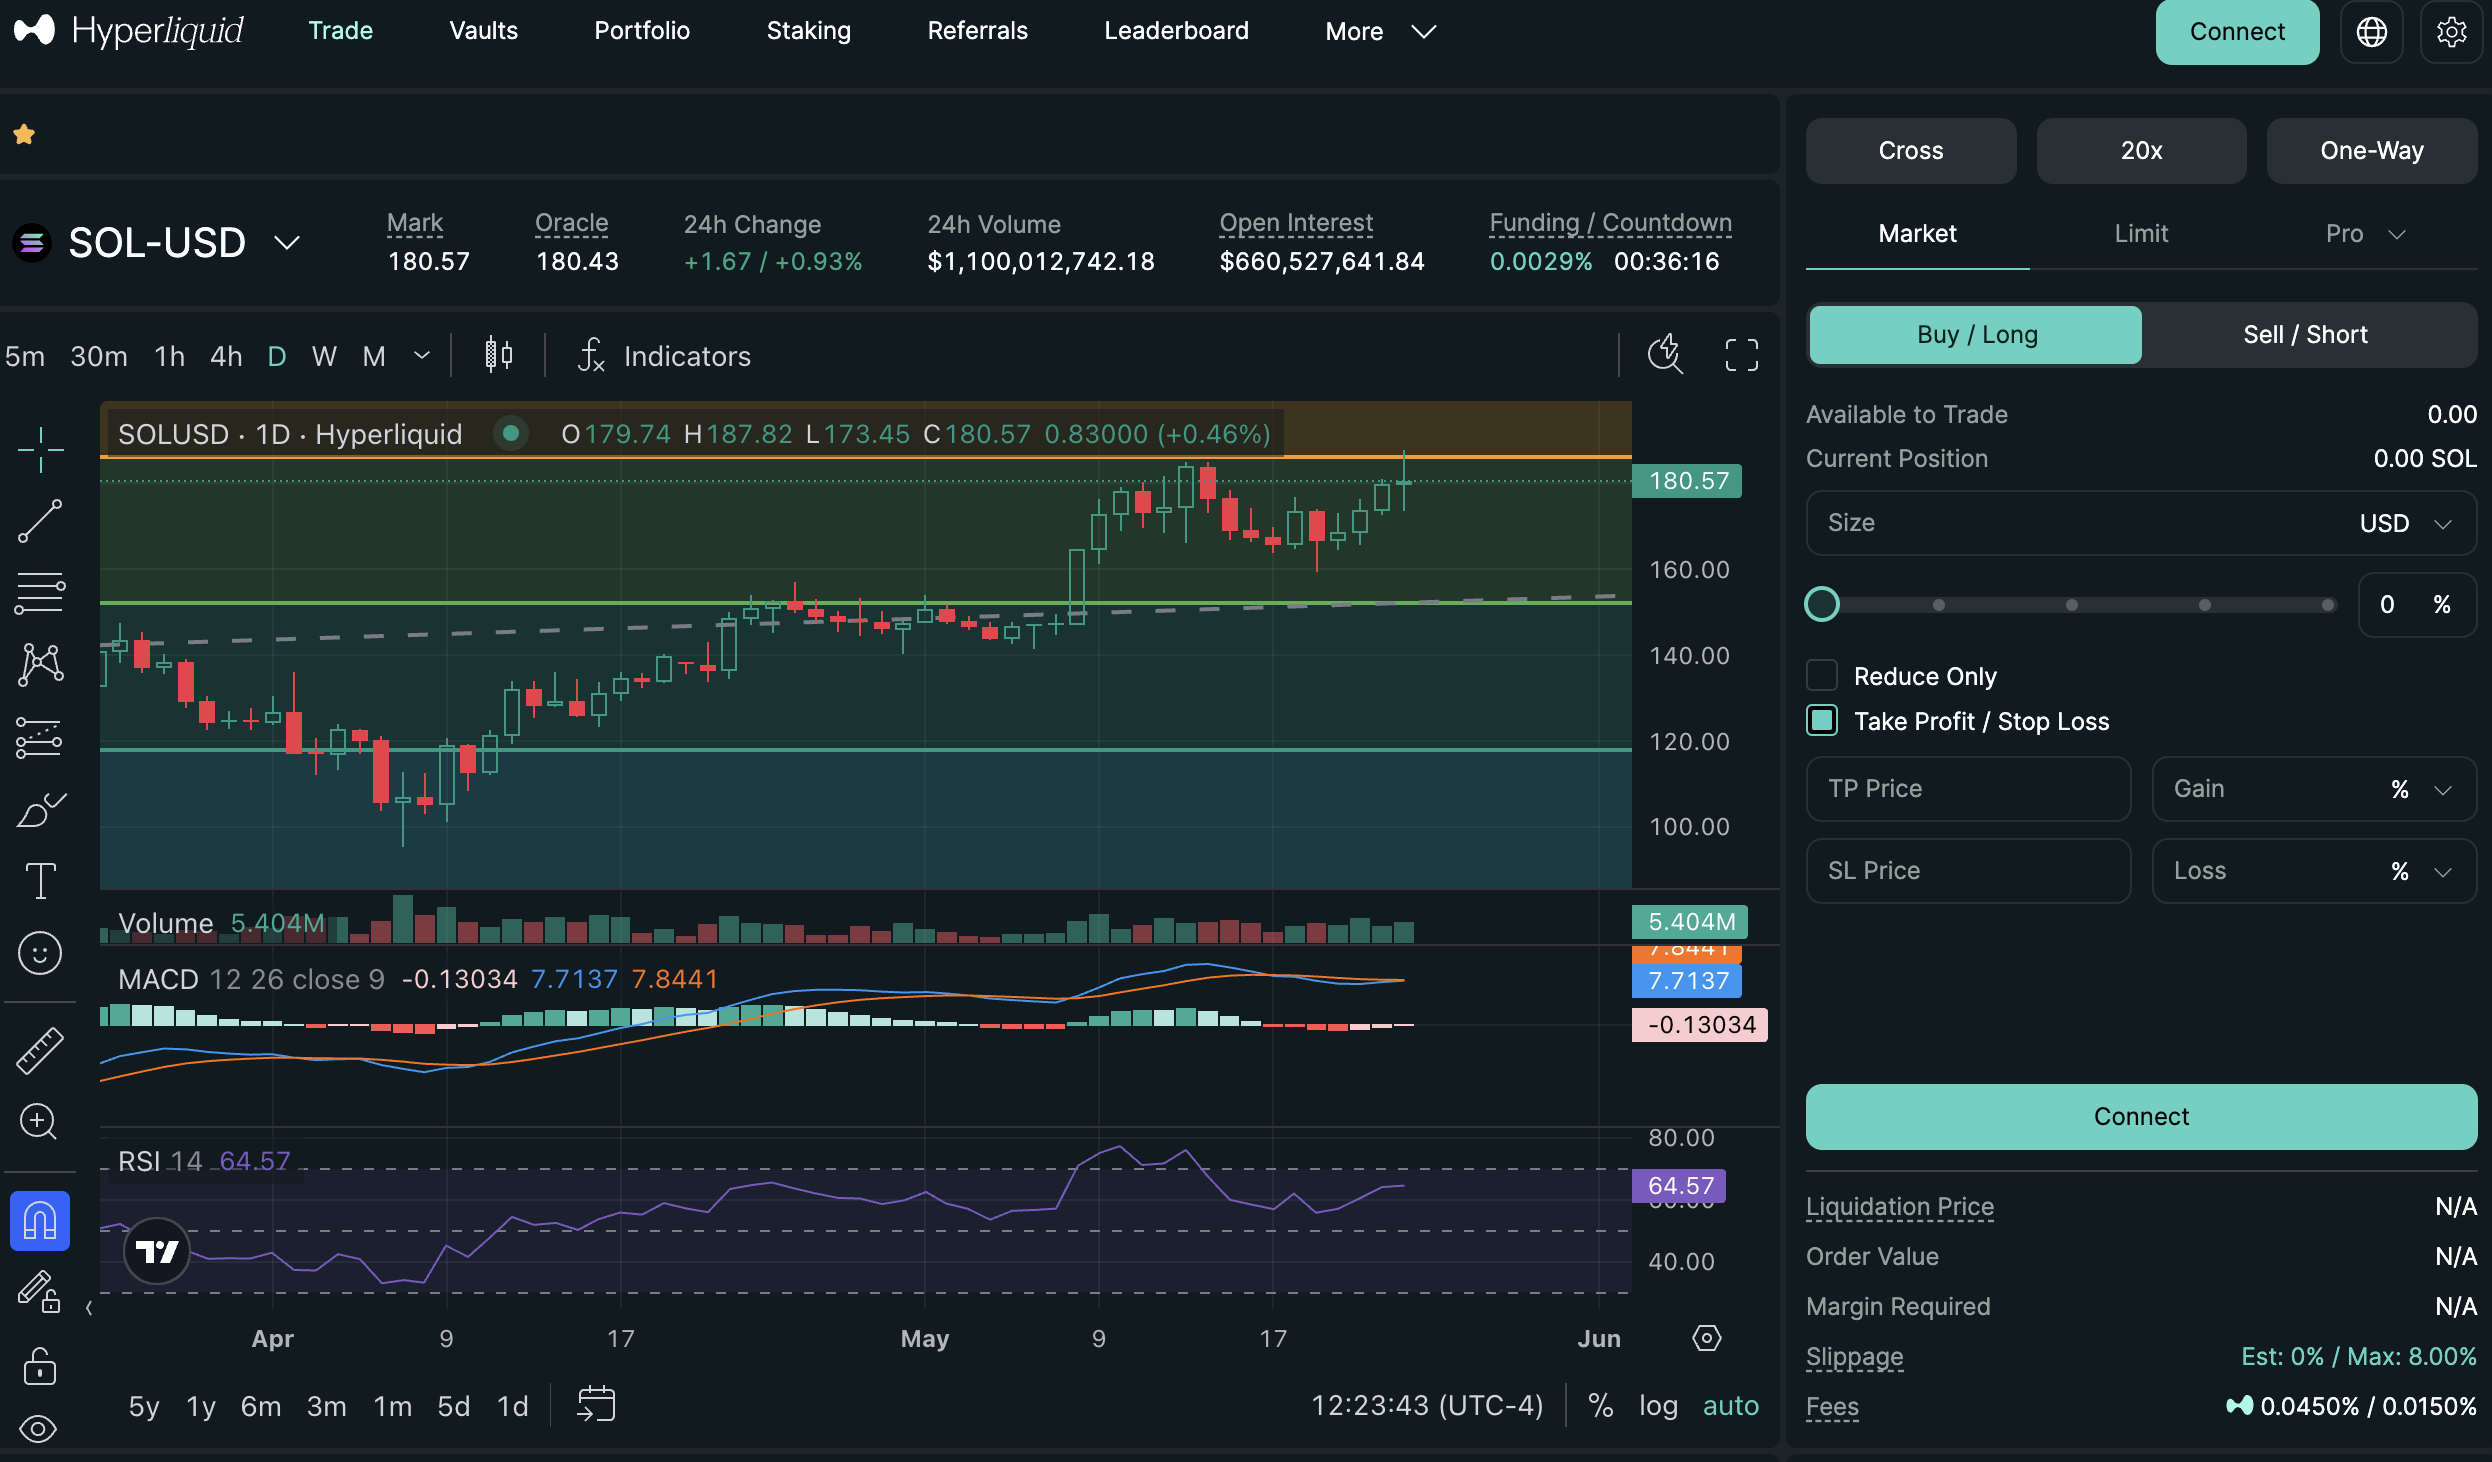Select the ruler measure tool
Viewport: 2492px width, 1462px height.
pyautogui.click(x=40, y=1050)
